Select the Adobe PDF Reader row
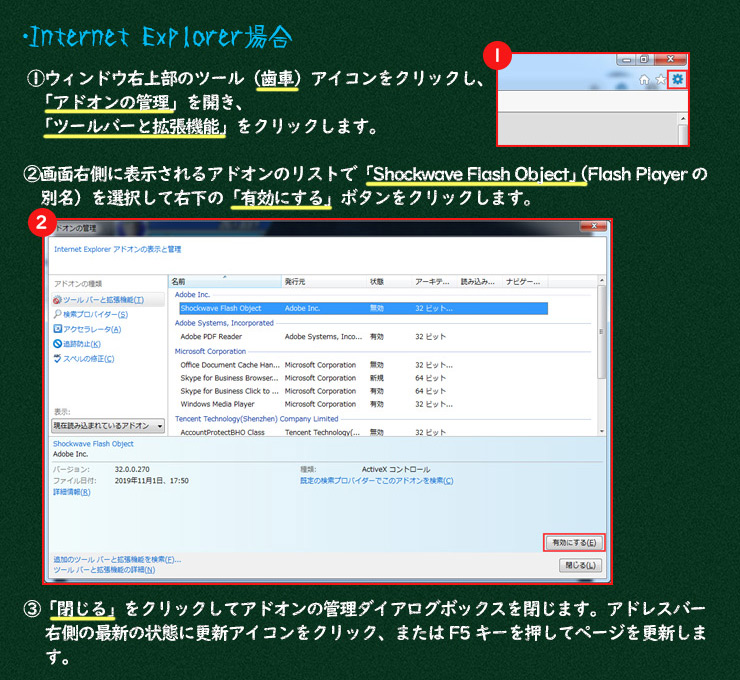Image resolution: width=740 pixels, height=680 pixels. [363, 336]
